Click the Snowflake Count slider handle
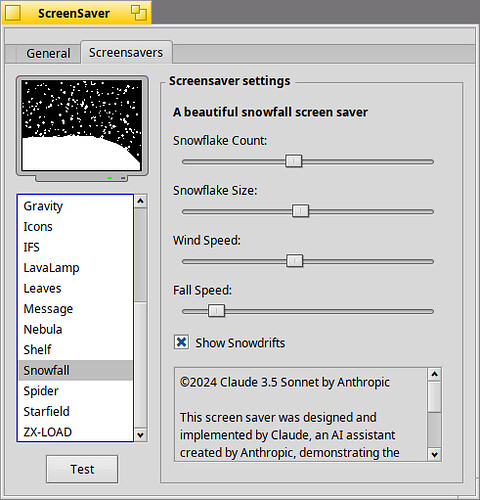 click(294, 161)
